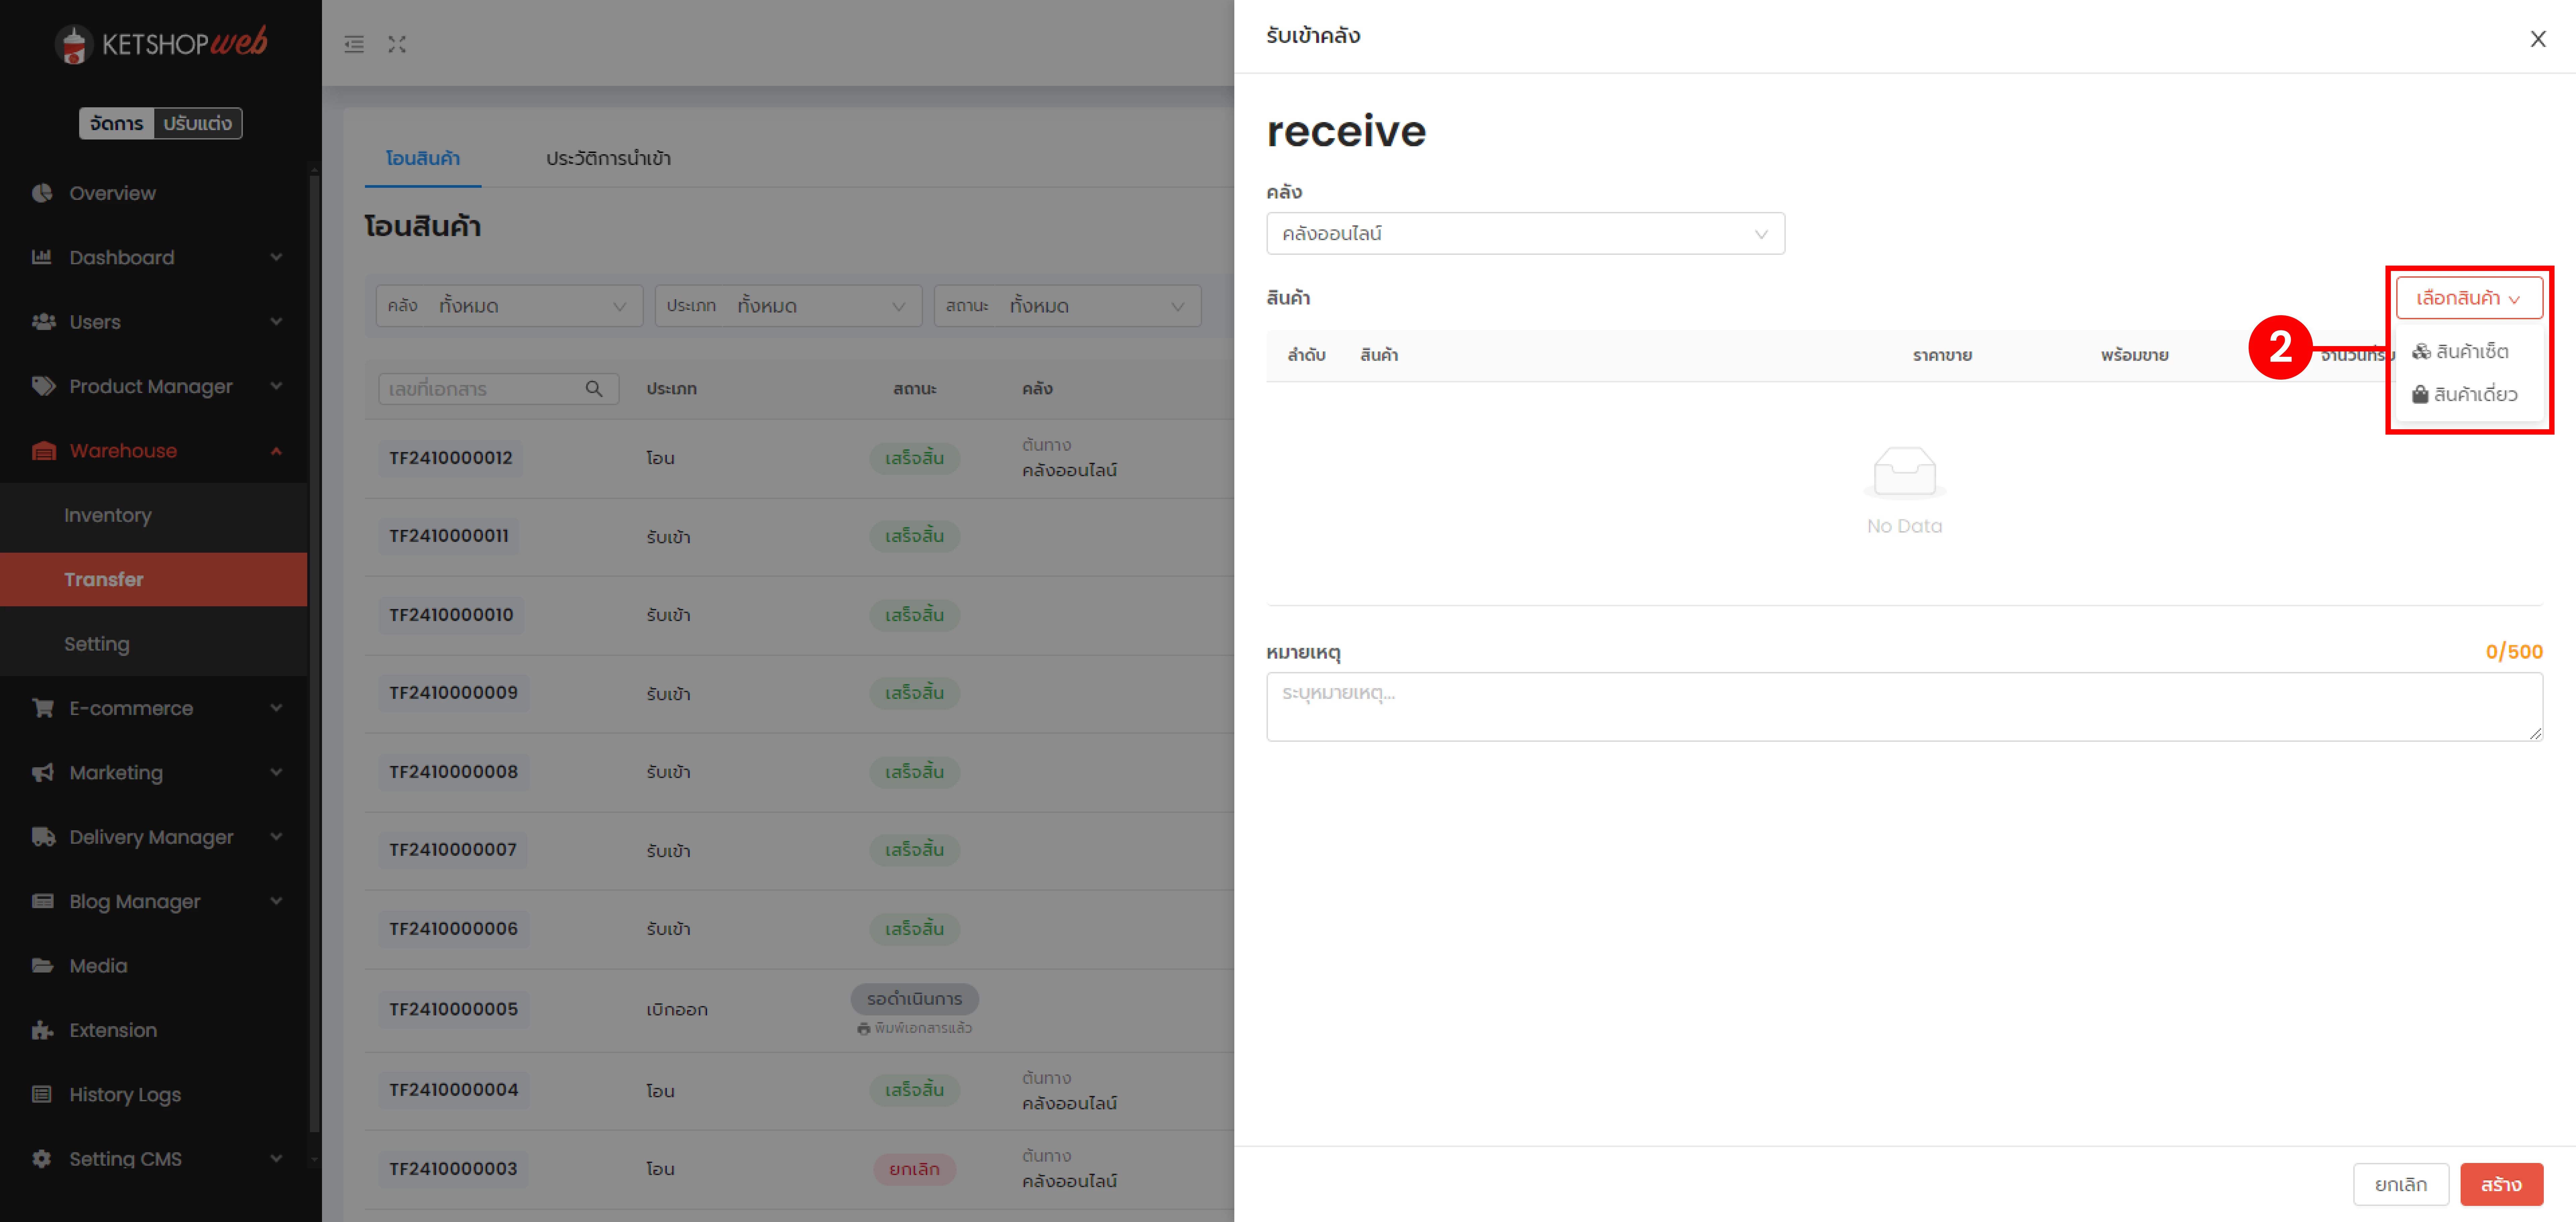Image resolution: width=2576 pixels, height=1222 pixels.
Task: Open the warehouse Setting submenu item
Action: click(153, 644)
